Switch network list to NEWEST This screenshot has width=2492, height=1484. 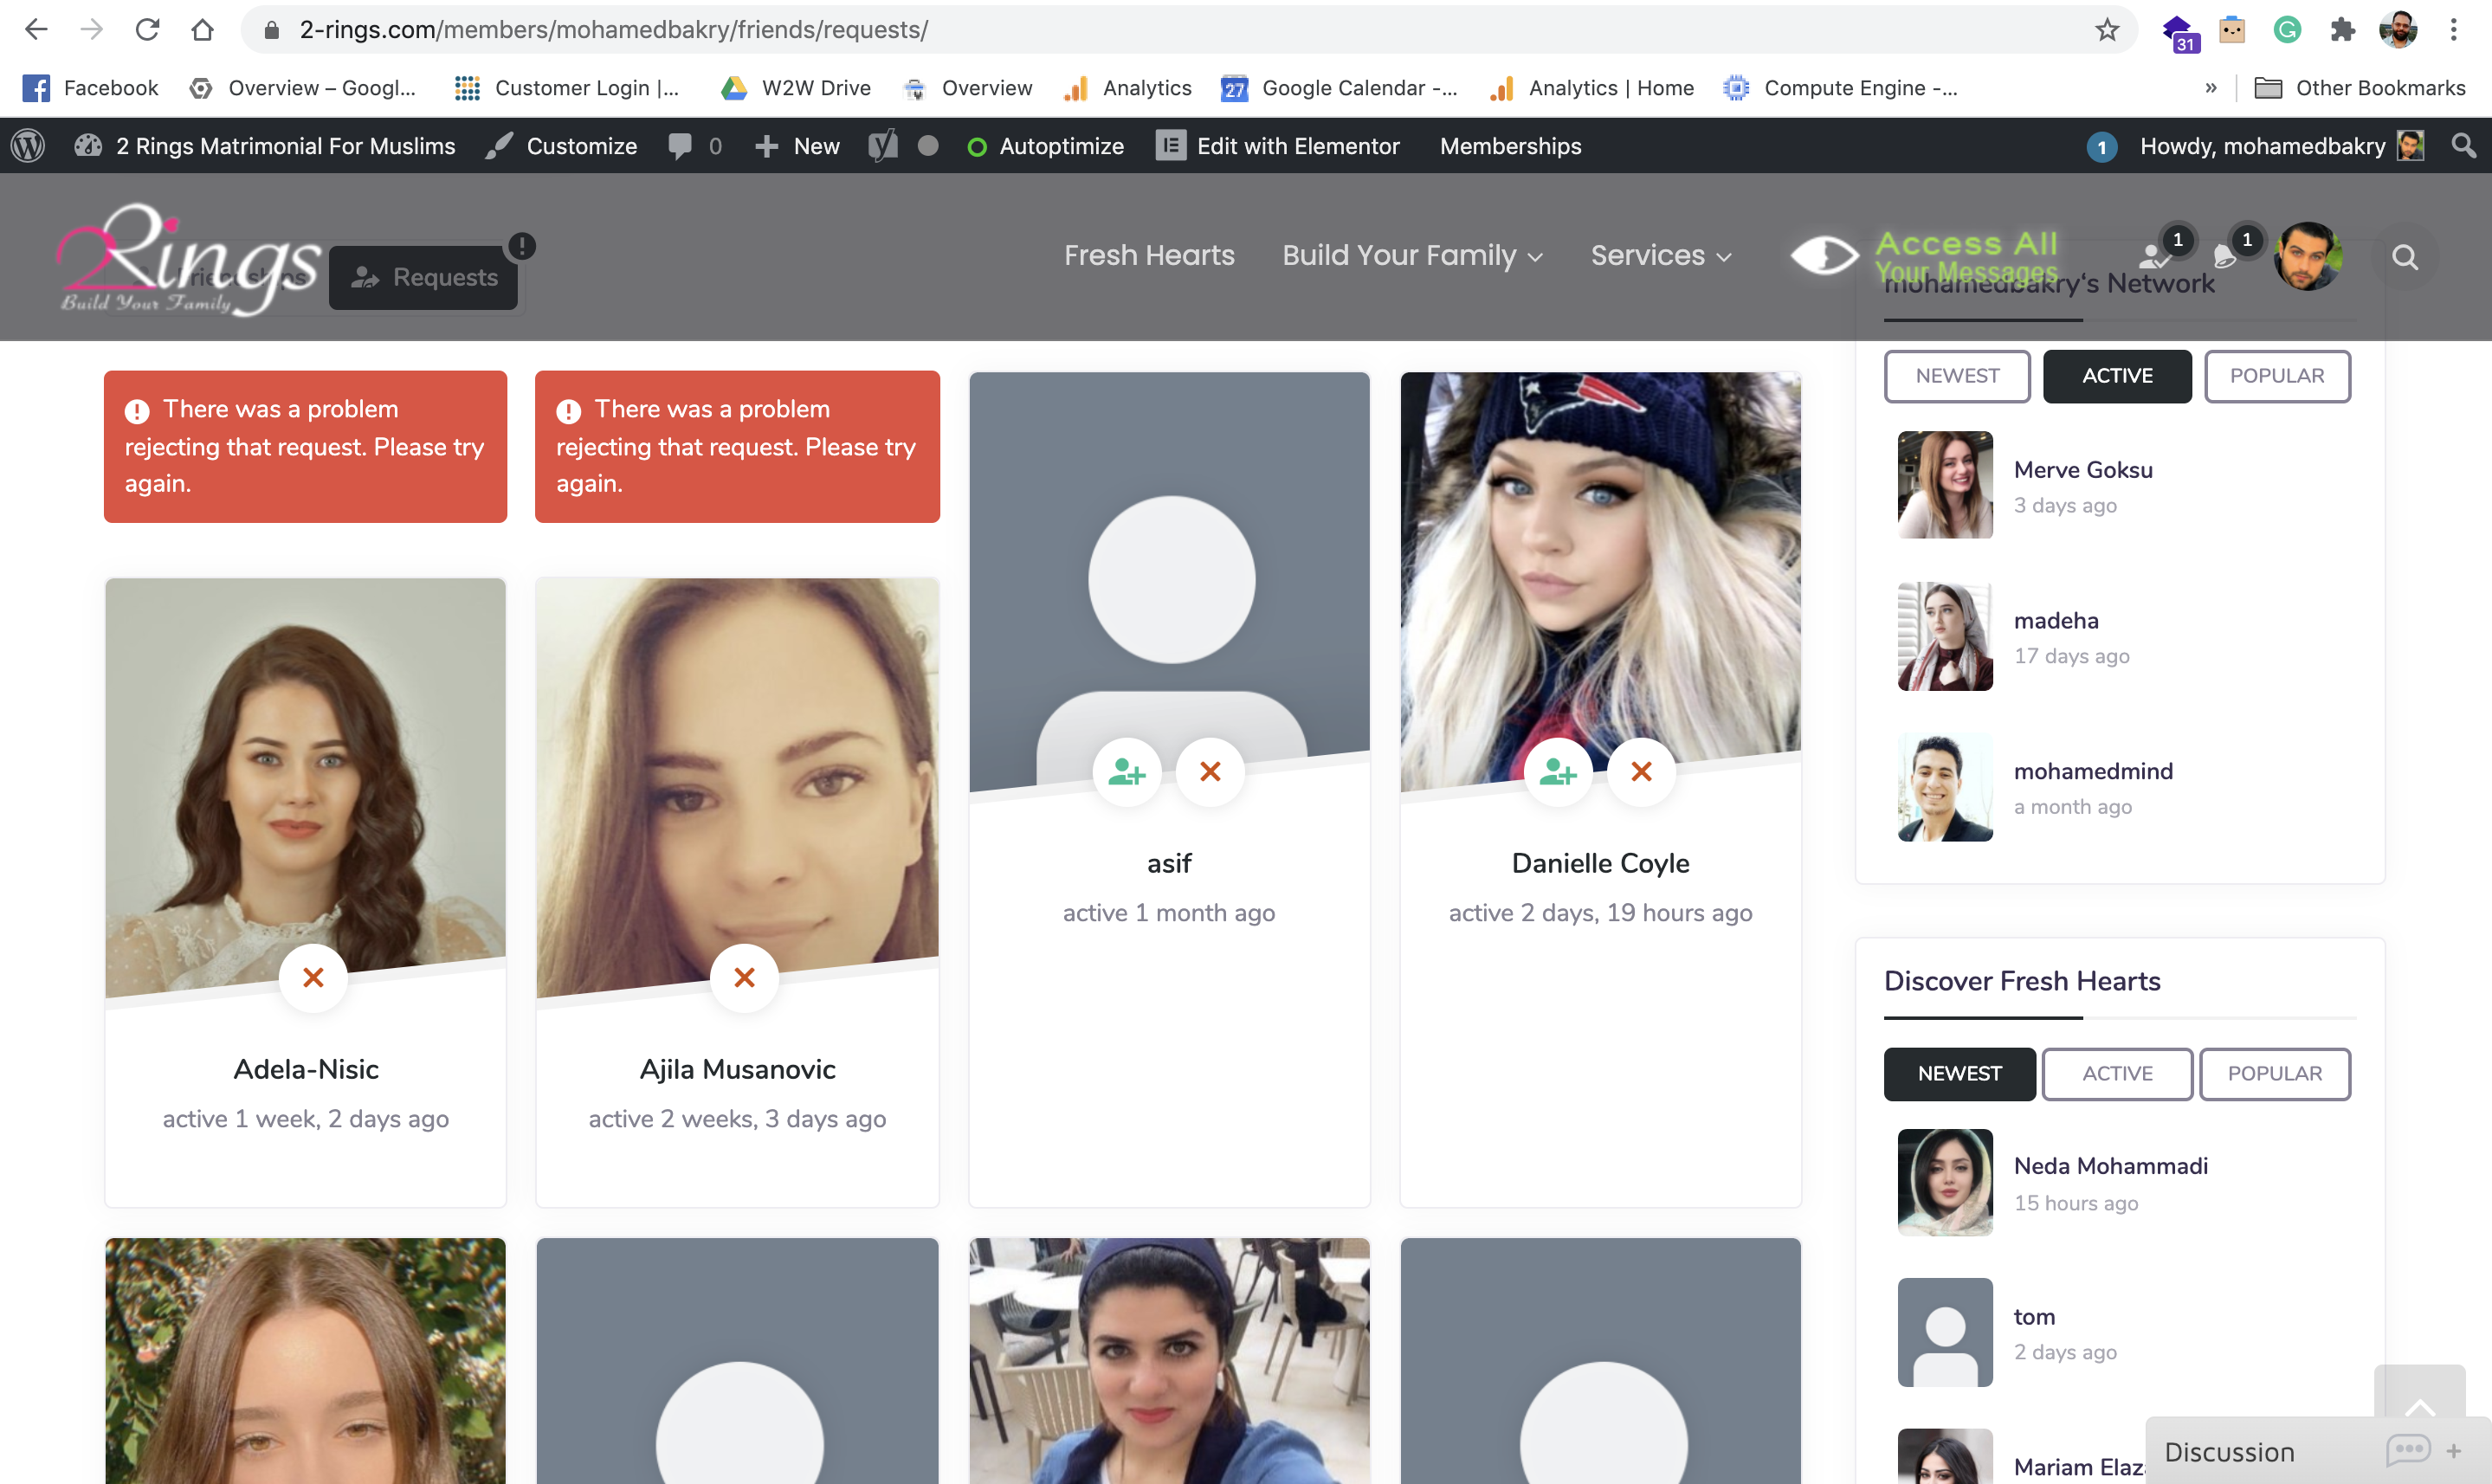pos(1957,376)
